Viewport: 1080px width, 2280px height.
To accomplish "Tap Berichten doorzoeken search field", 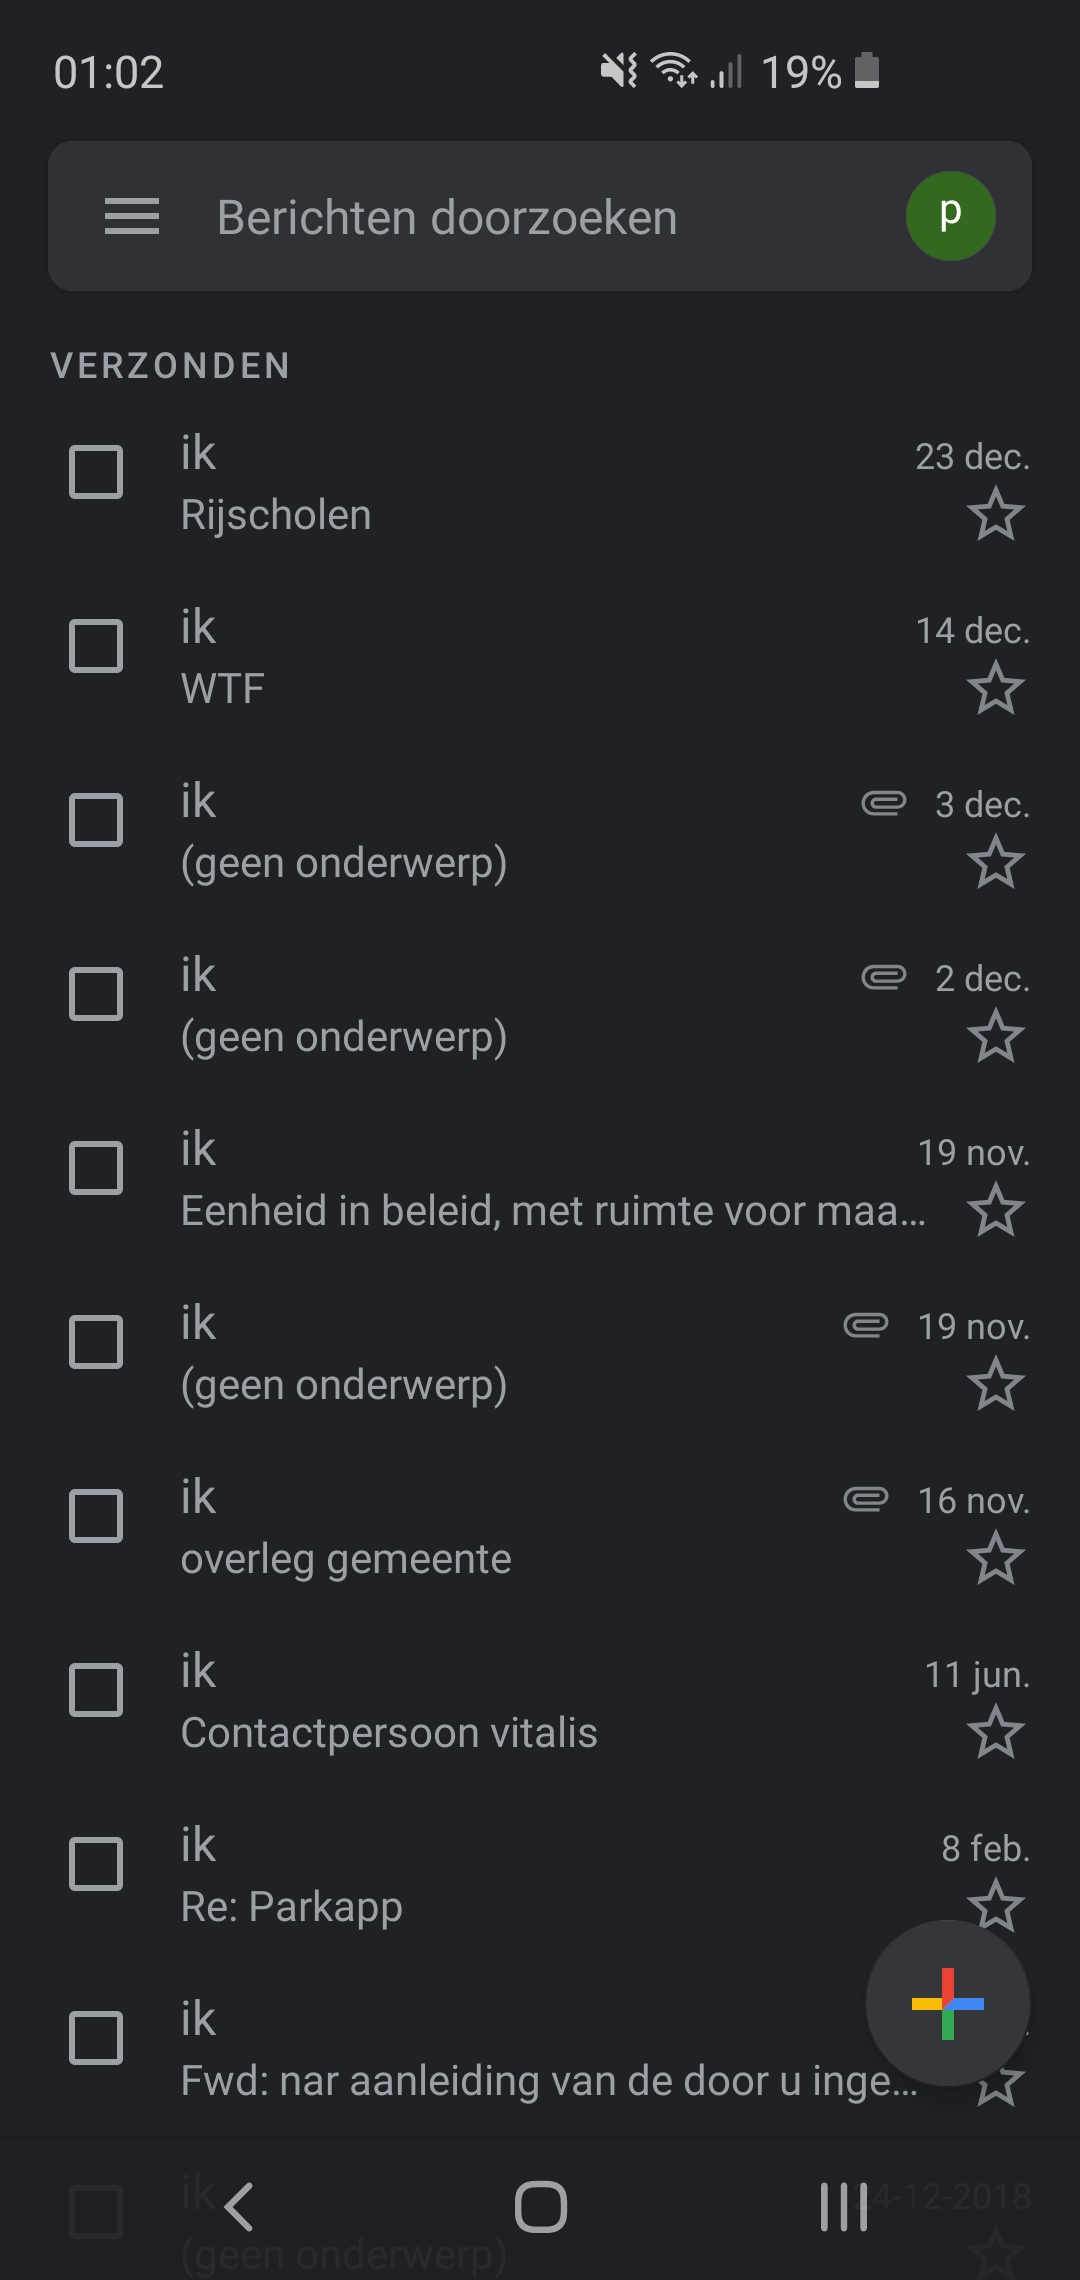I will tap(540, 216).
